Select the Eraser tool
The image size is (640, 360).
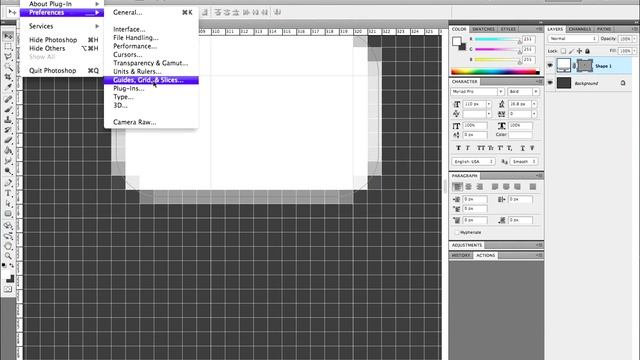(8, 140)
